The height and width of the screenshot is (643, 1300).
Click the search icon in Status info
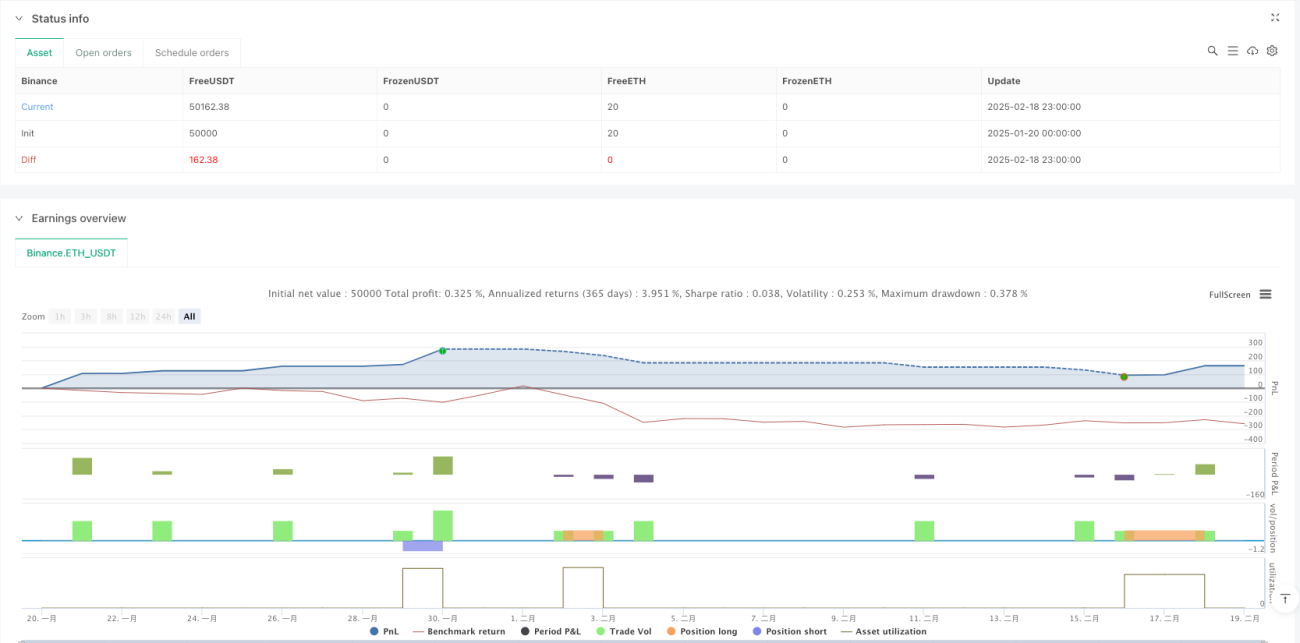[1212, 51]
